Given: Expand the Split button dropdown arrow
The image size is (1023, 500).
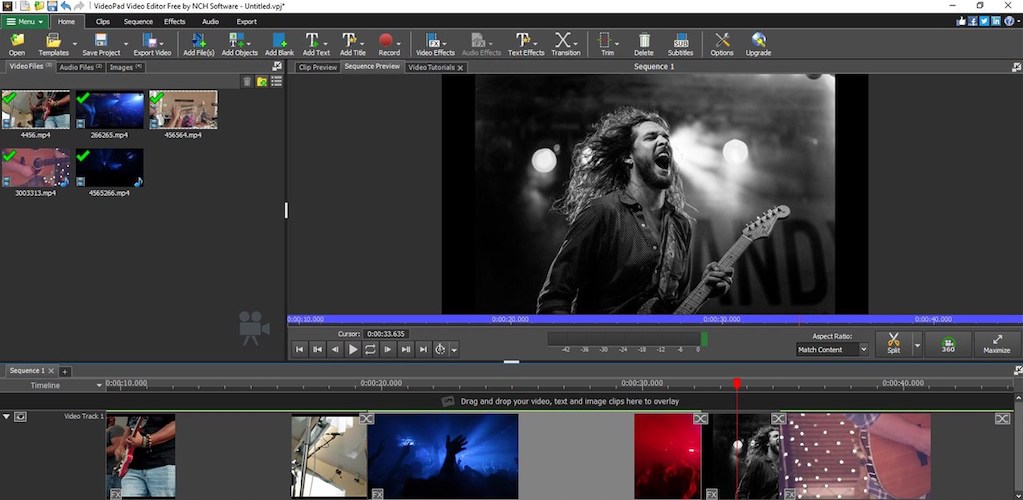Looking at the screenshot, I should click(916, 345).
